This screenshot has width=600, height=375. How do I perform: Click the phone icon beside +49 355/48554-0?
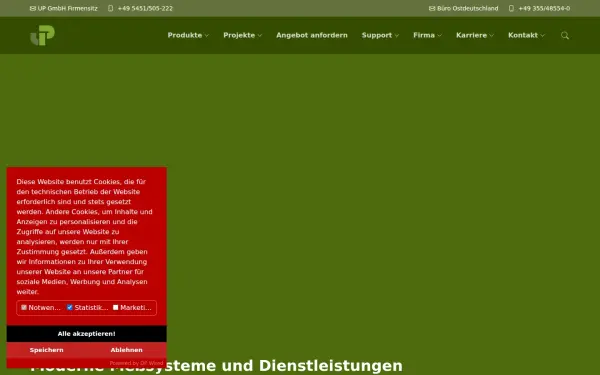click(x=511, y=8)
